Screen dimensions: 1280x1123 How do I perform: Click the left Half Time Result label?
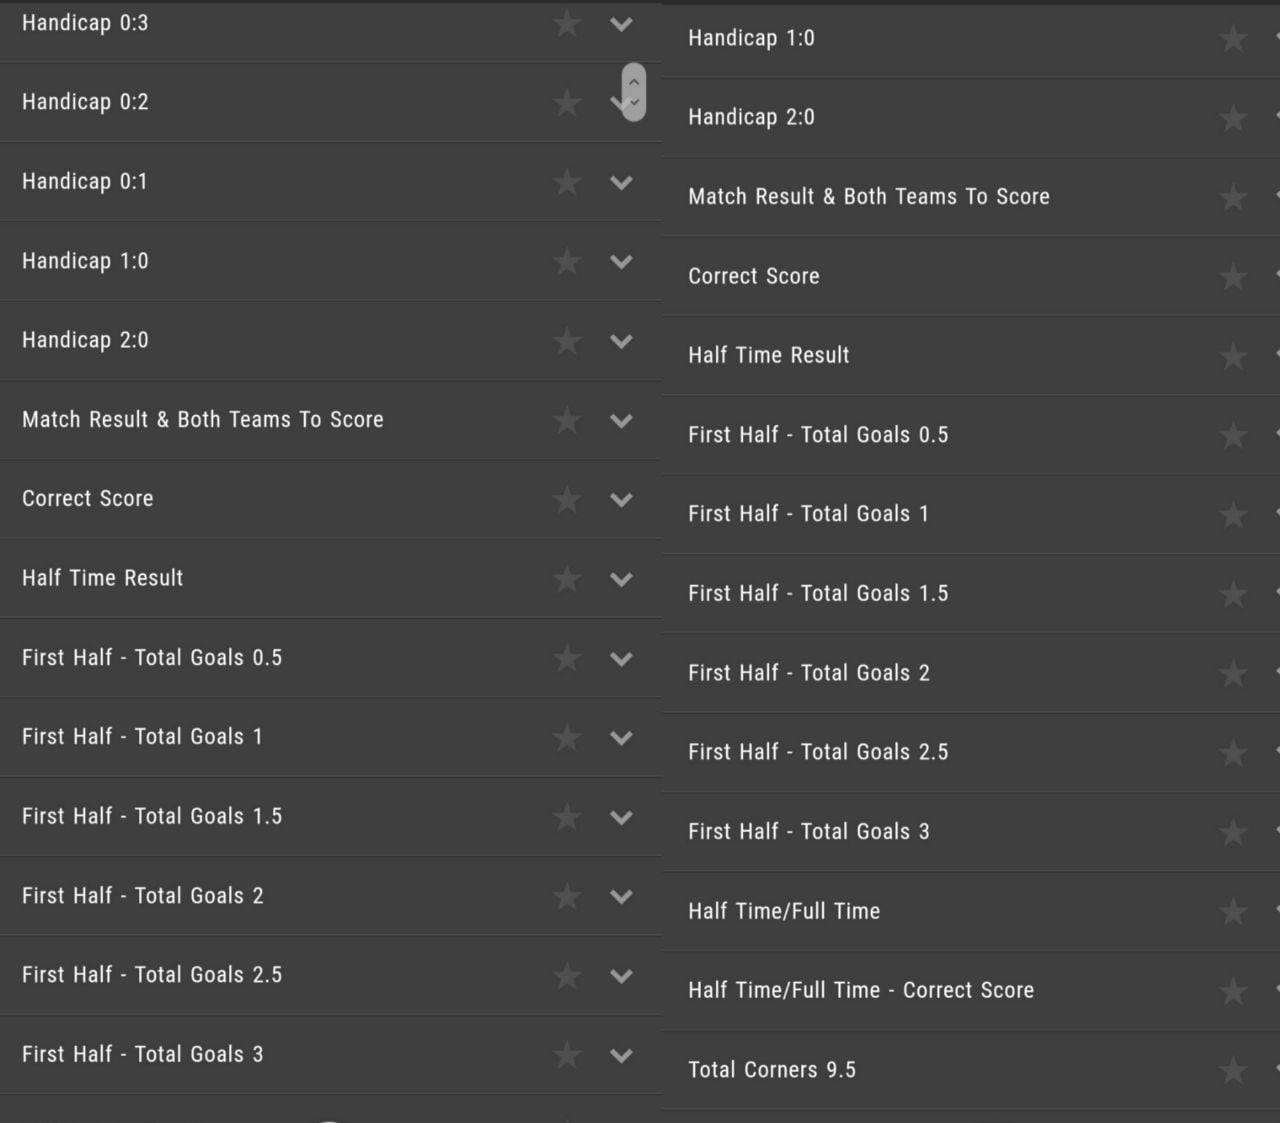103,578
